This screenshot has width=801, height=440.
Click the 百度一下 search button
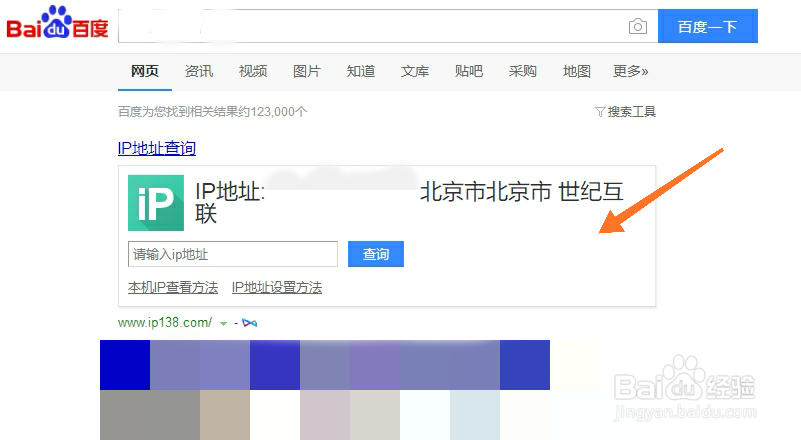[x=708, y=26]
